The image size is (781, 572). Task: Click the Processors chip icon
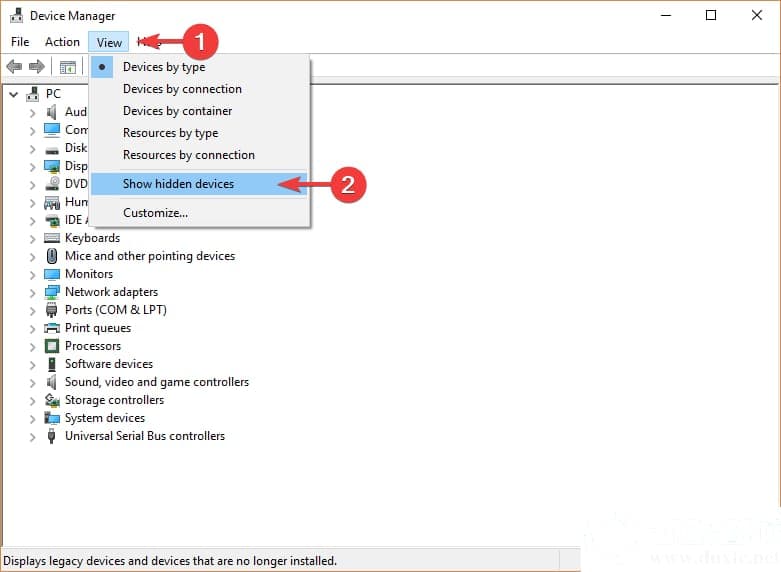click(52, 346)
